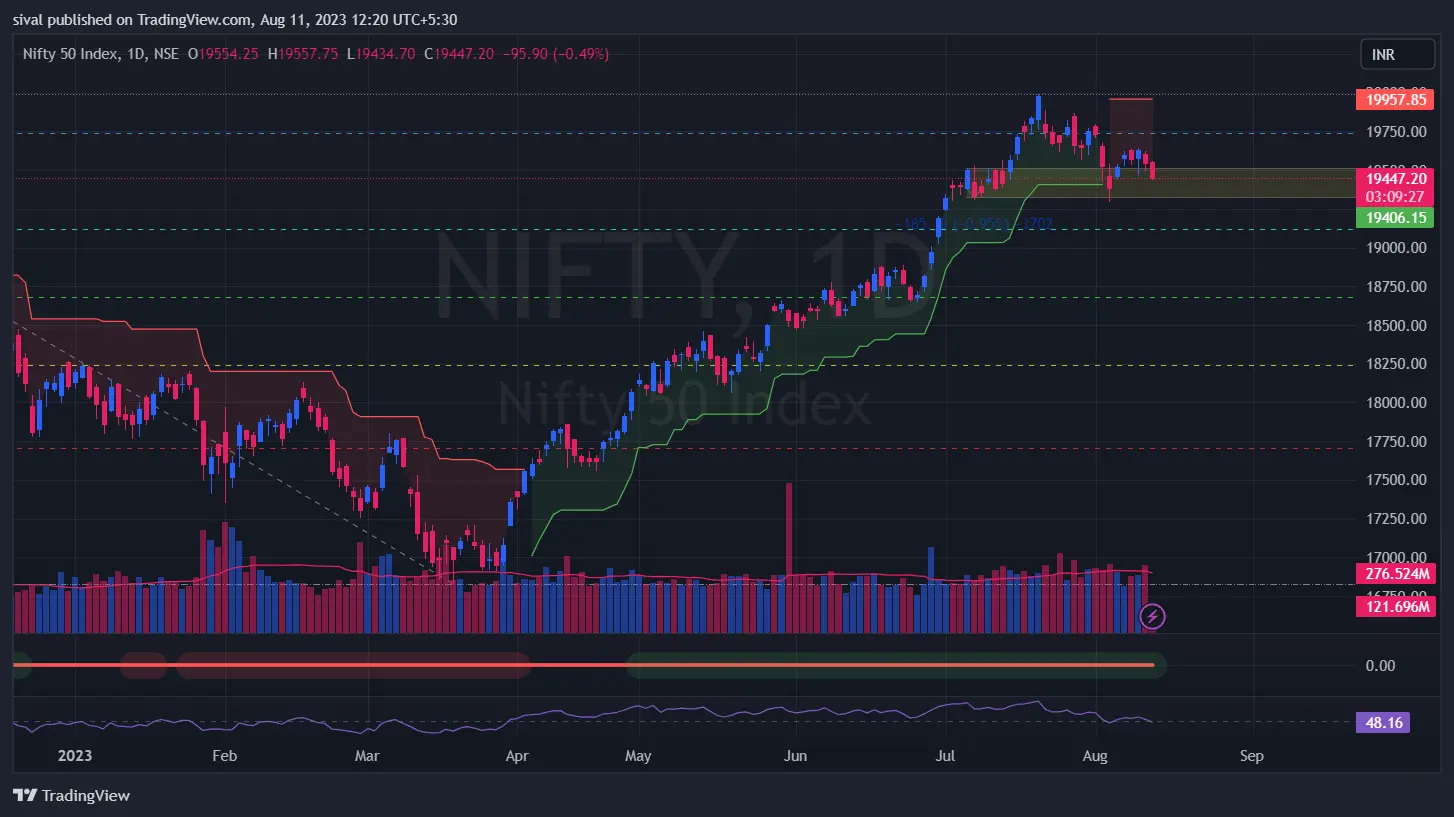Click the close value C19447.20 in legend
This screenshot has height=817, width=1454.
coord(459,54)
